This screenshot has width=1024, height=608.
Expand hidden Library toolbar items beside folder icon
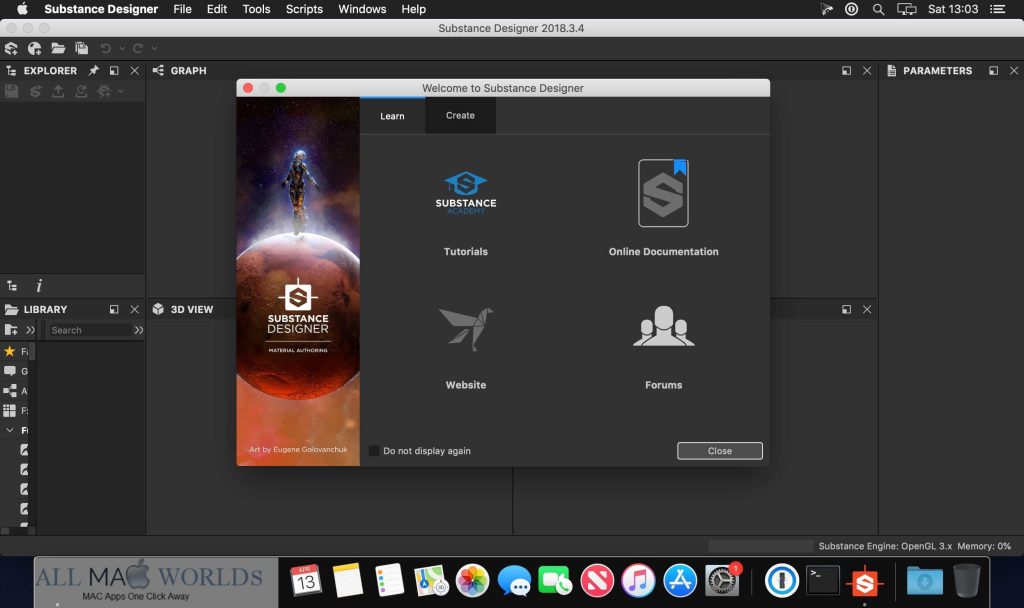point(30,330)
